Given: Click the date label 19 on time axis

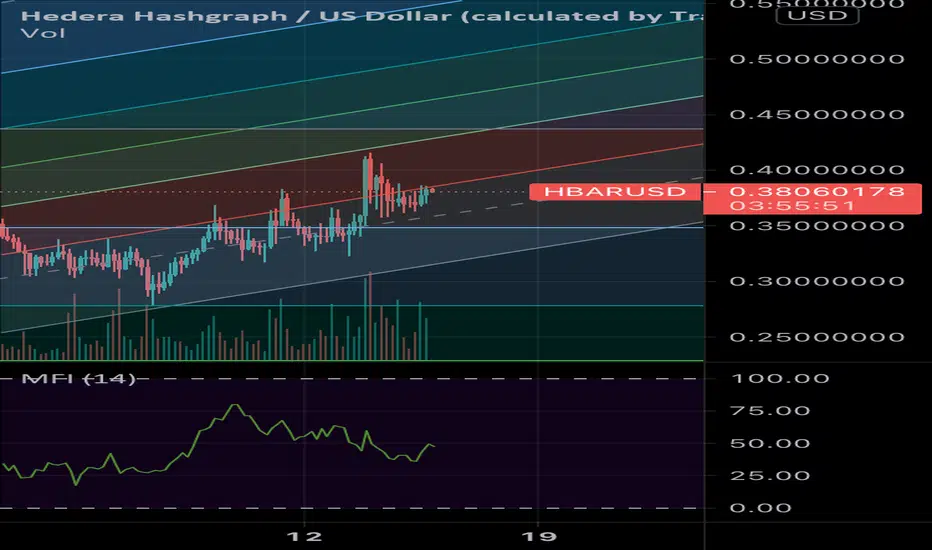Looking at the screenshot, I should click(539, 537).
